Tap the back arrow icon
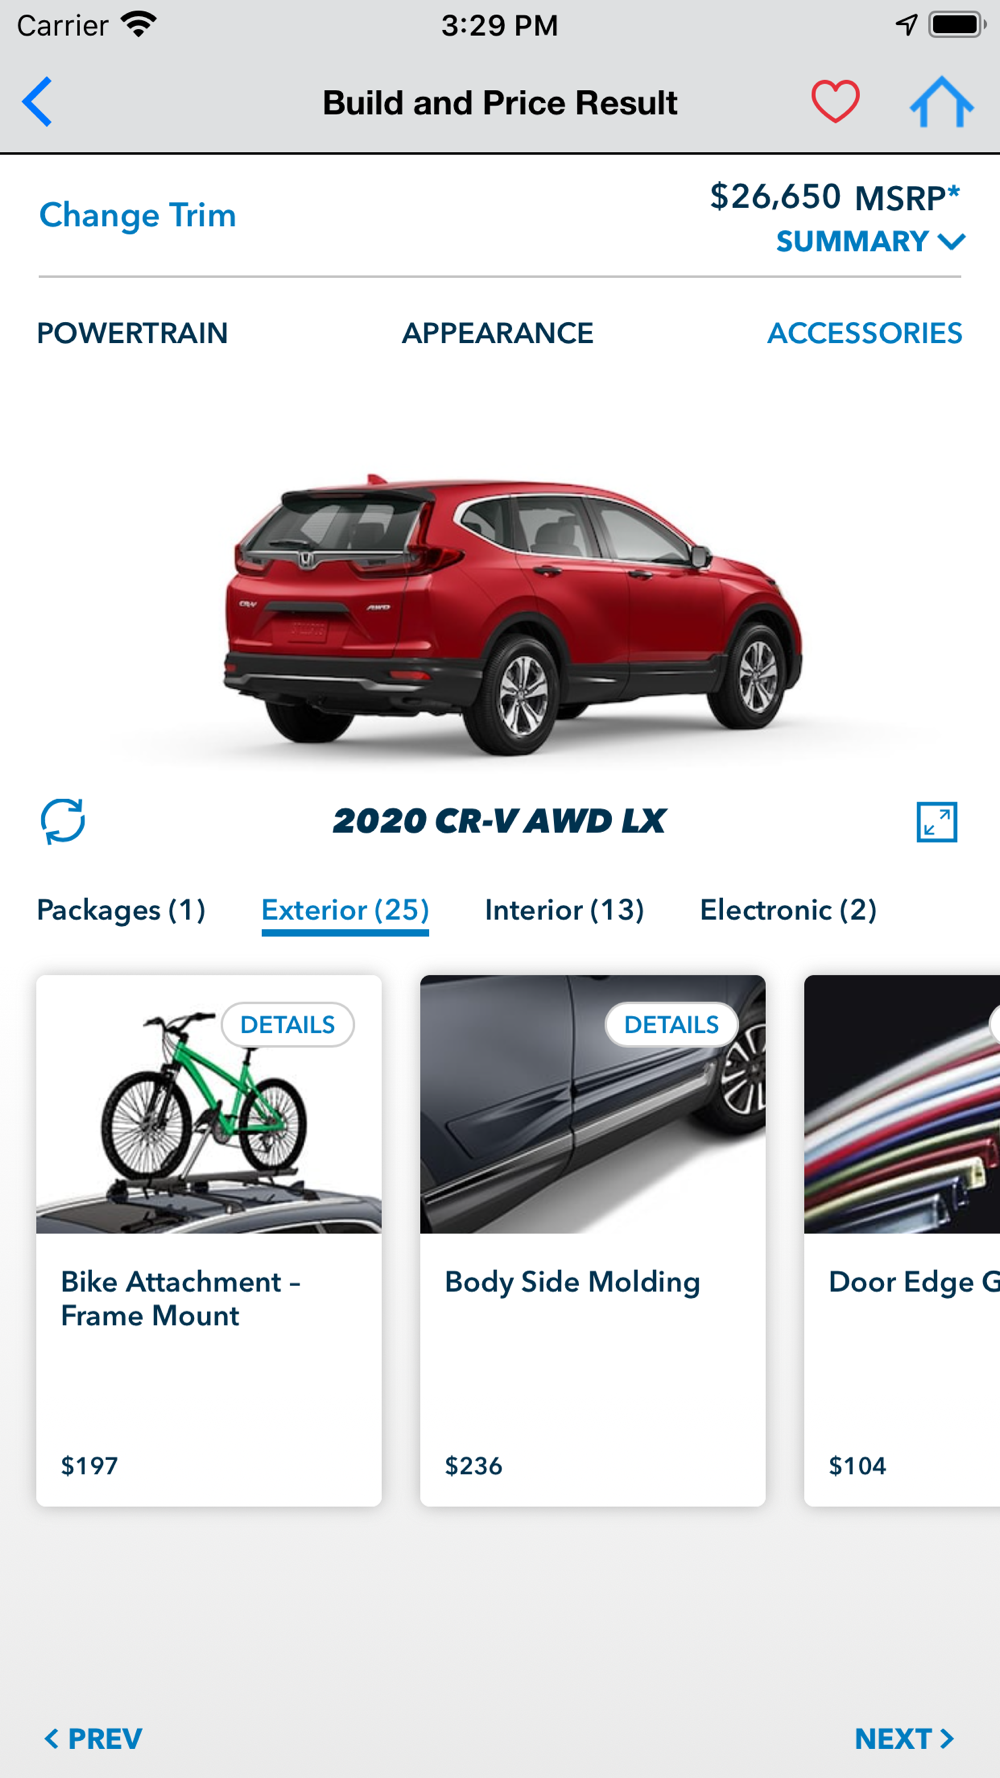 point(37,102)
